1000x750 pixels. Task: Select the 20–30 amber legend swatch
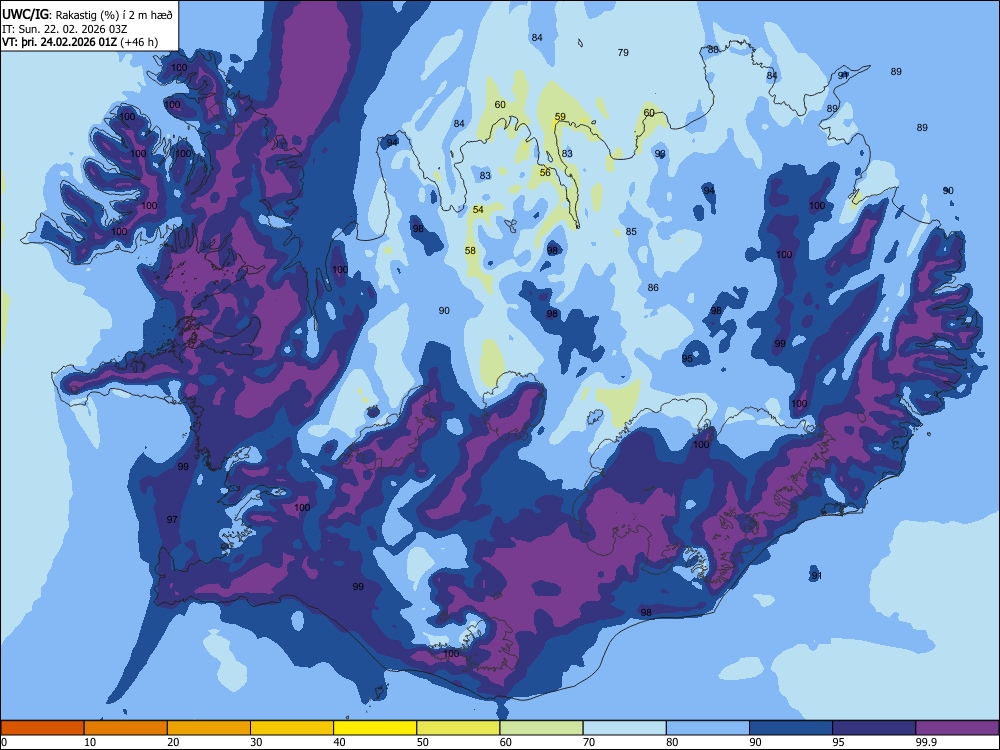click(x=209, y=728)
